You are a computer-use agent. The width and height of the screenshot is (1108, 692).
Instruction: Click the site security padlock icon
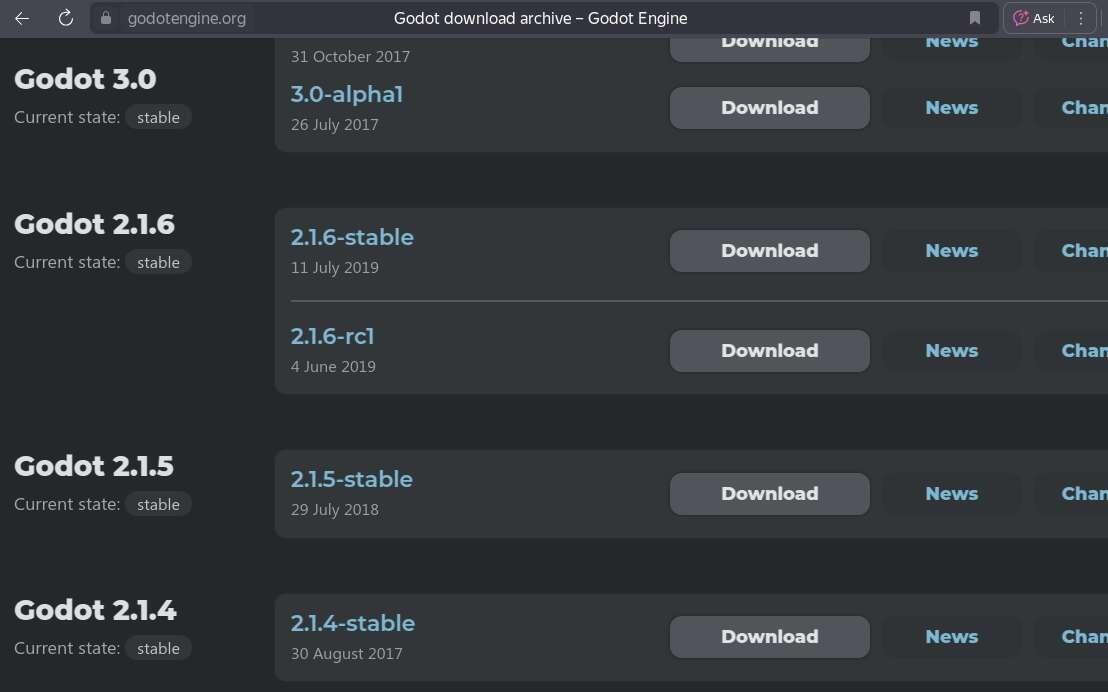(x=106, y=18)
